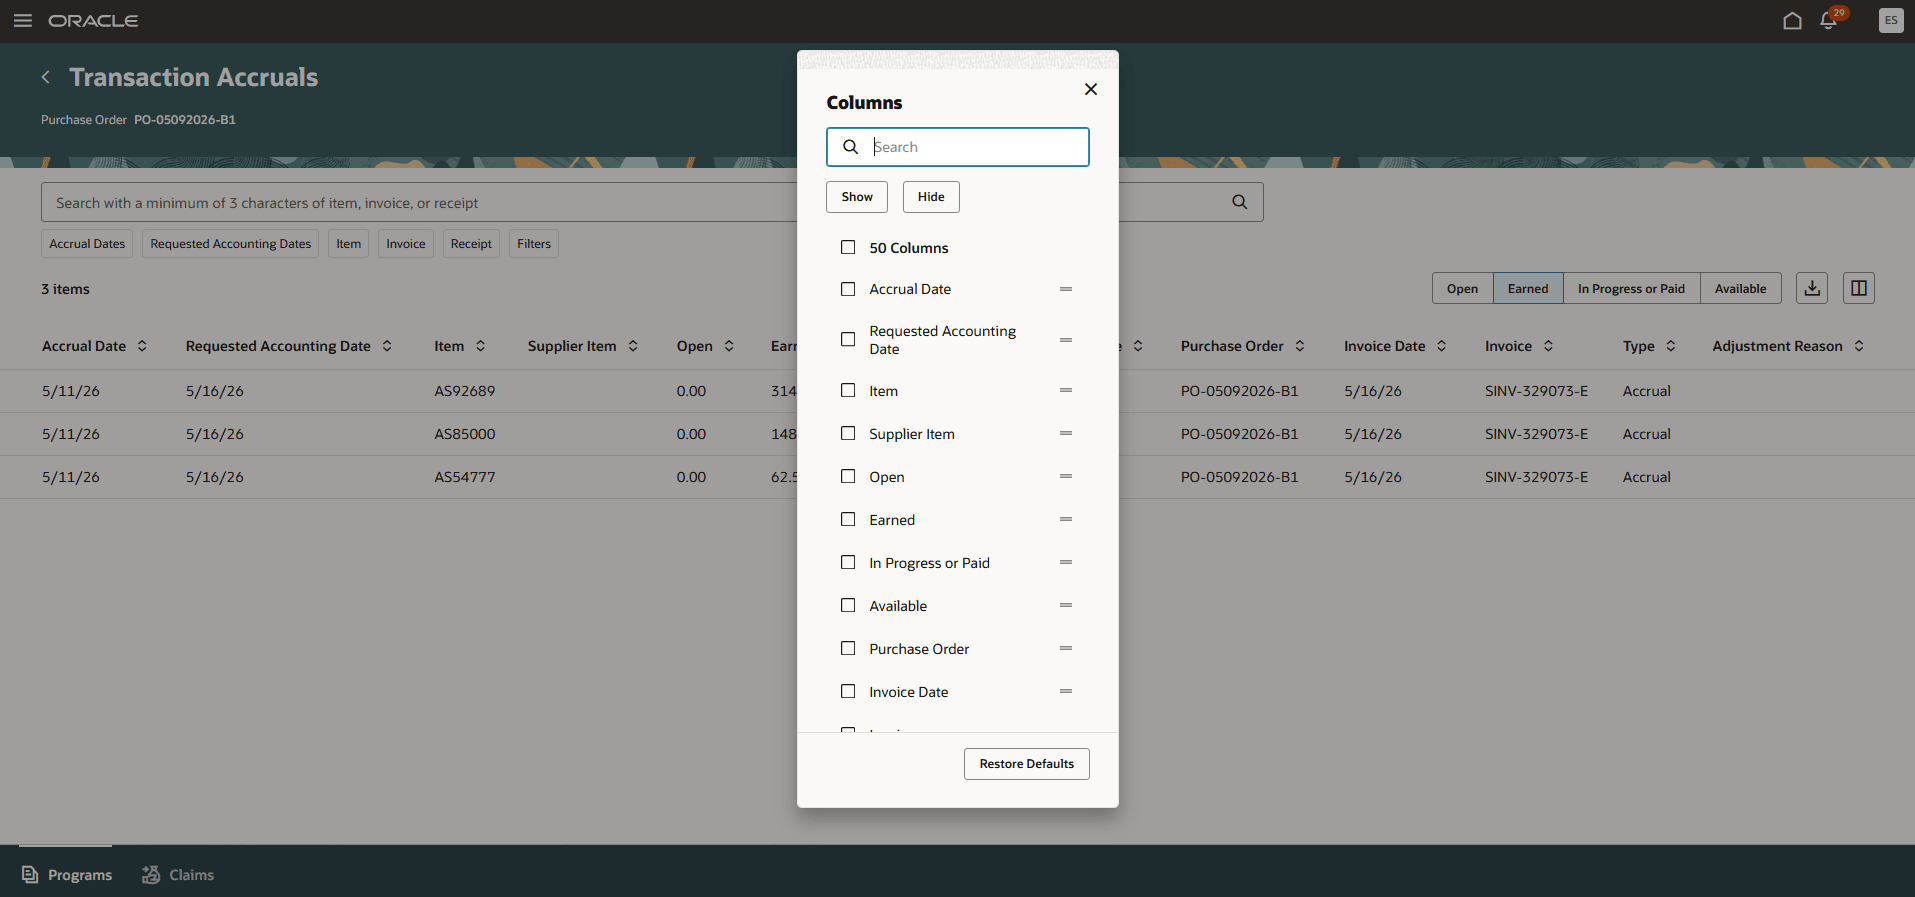The width and height of the screenshot is (1915, 897).
Task: Click the Hide button in Columns dialog
Action: pos(931,197)
